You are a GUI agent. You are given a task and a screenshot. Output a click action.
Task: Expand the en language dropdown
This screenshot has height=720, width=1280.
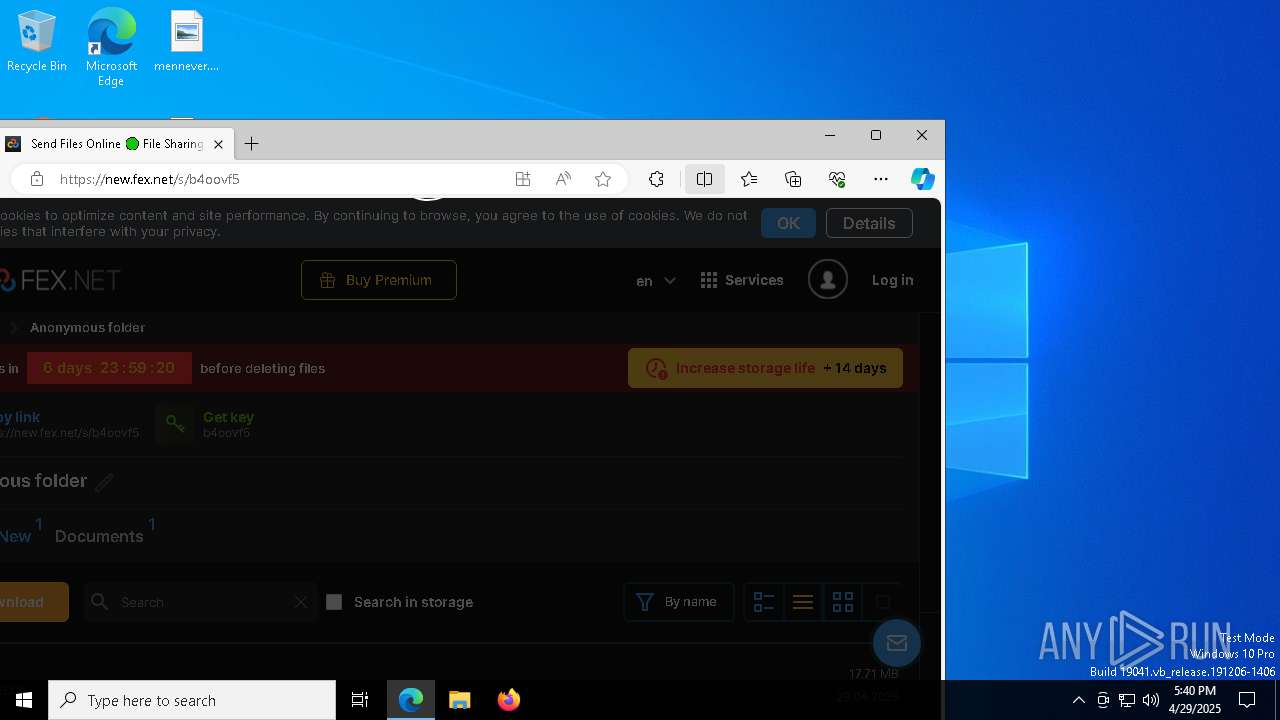[656, 281]
